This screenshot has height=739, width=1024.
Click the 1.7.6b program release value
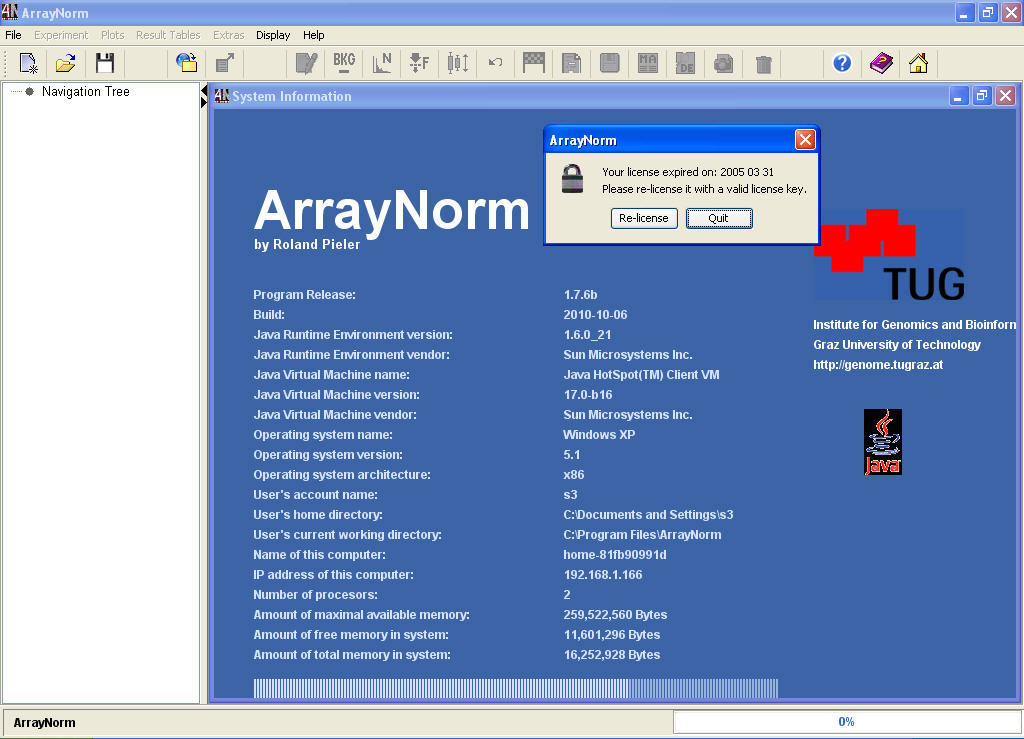pos(581,295)
